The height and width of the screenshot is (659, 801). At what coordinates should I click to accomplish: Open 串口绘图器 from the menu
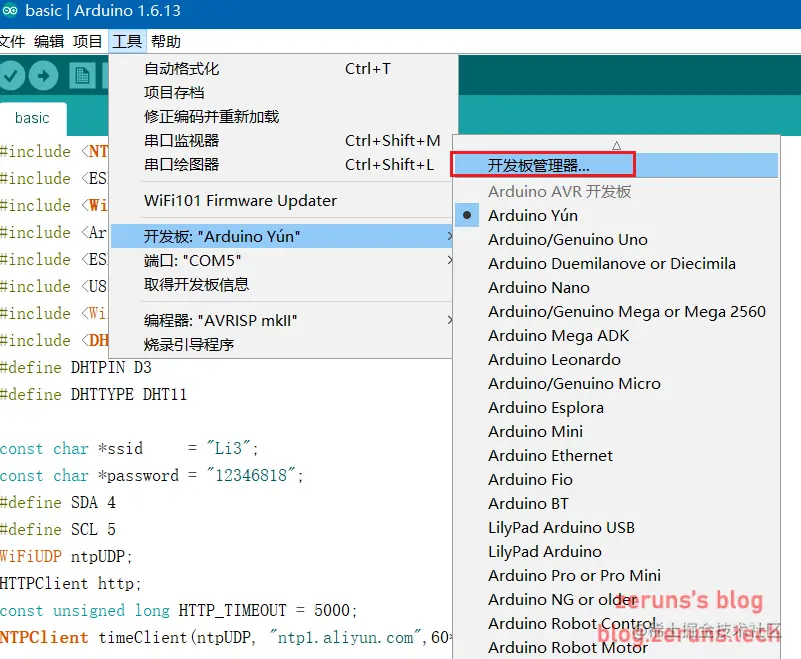point(281,164)
